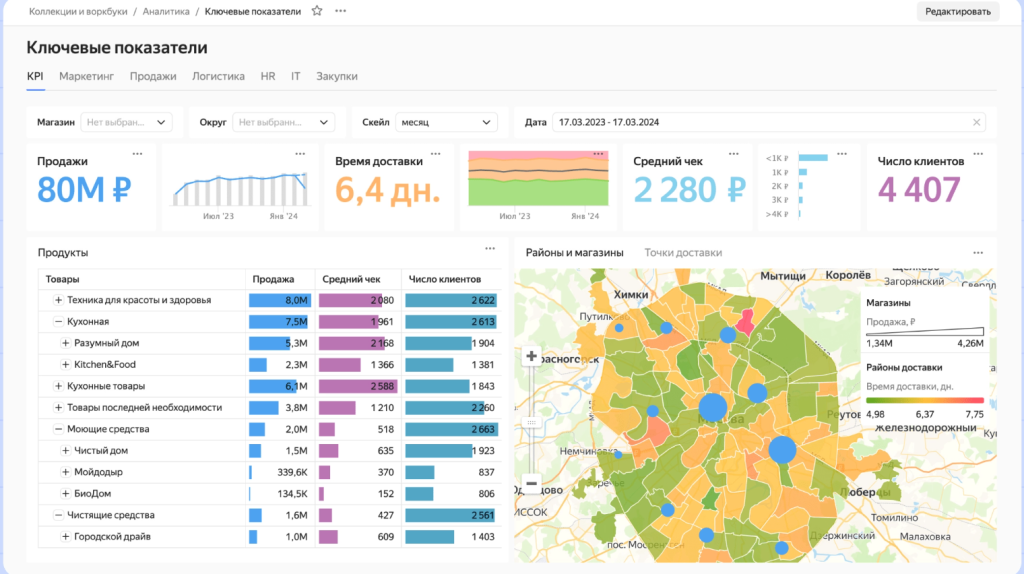Open the Скейл dropdown set to месяц

pos(446,122)
